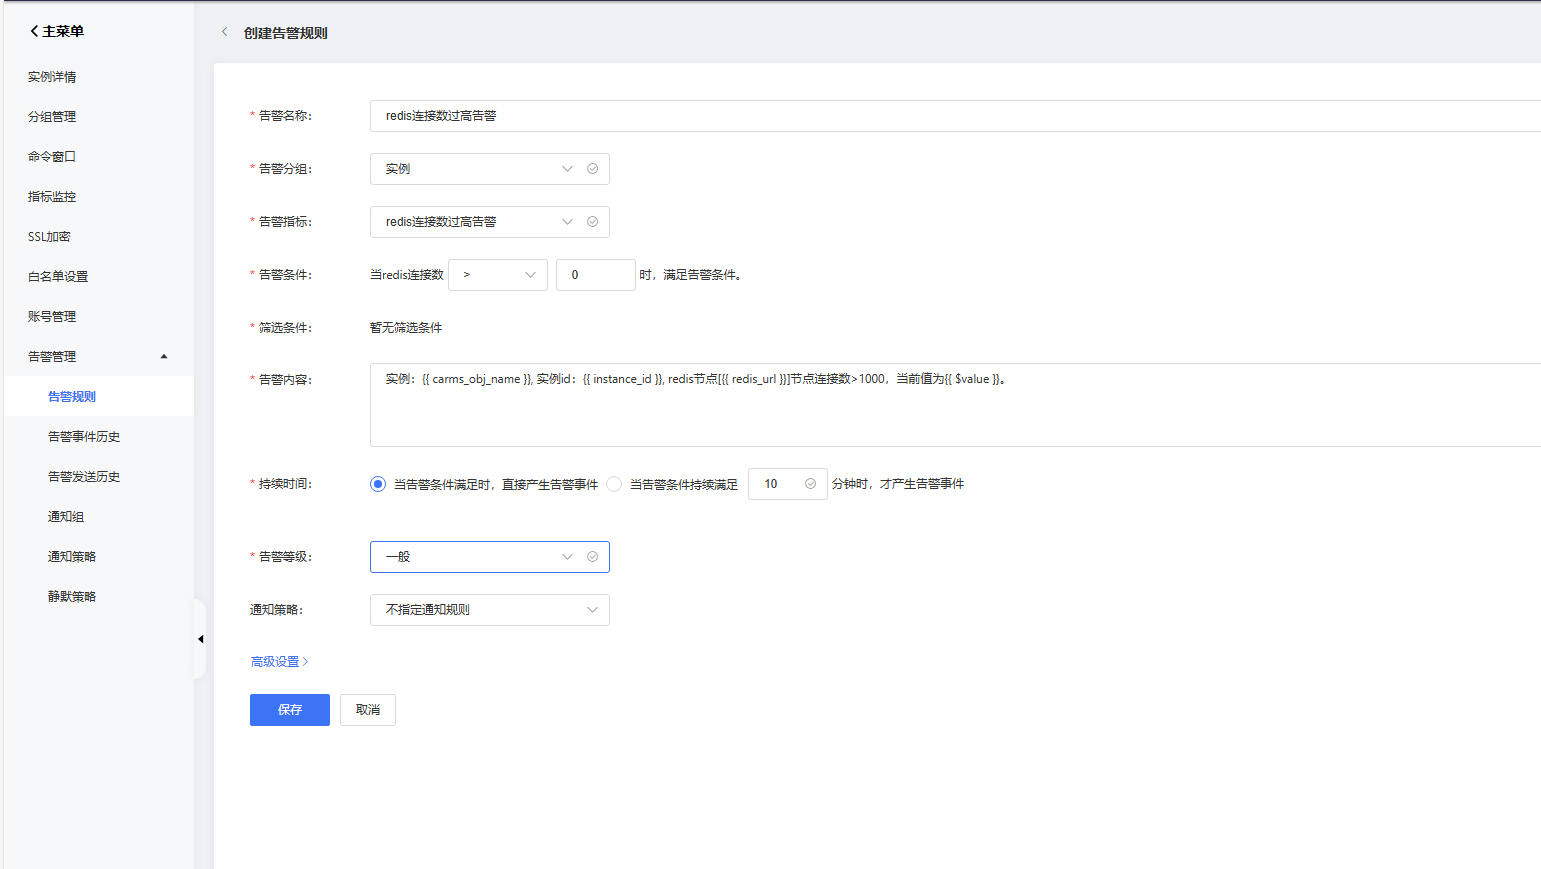Return to 主菜单 via the back chevron
Viewport: 1541px width, 869px height.
click(x=35, y=31)
